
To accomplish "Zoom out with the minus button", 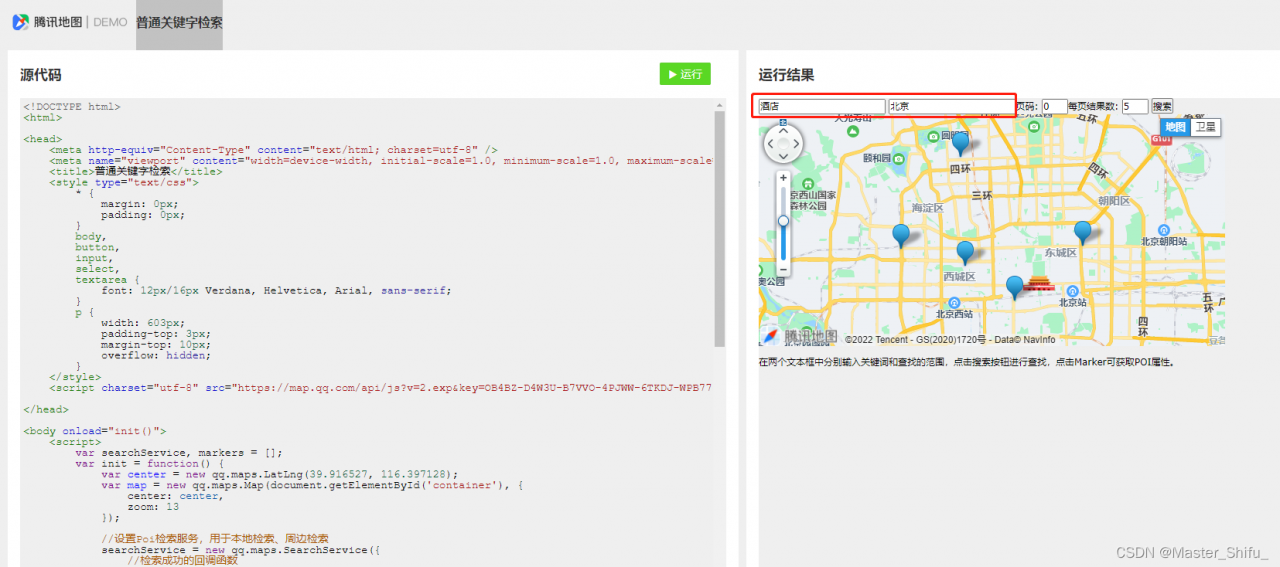I will point(783,269).
